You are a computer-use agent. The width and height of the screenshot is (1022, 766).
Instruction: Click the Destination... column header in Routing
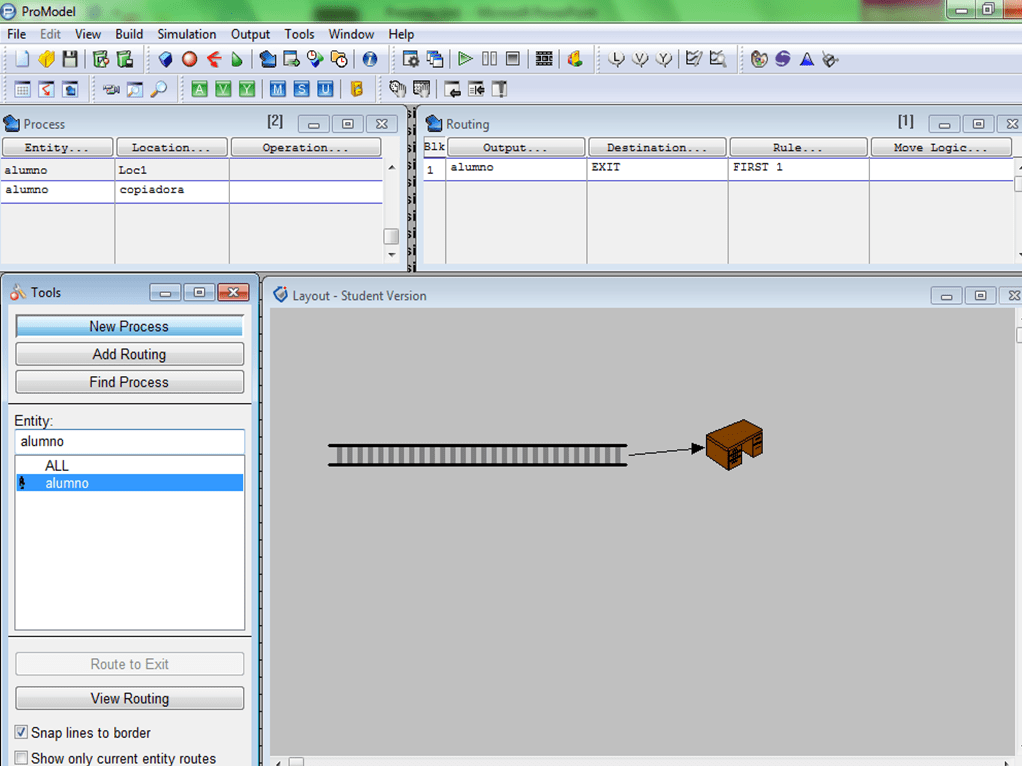click(x=656, y=148)
